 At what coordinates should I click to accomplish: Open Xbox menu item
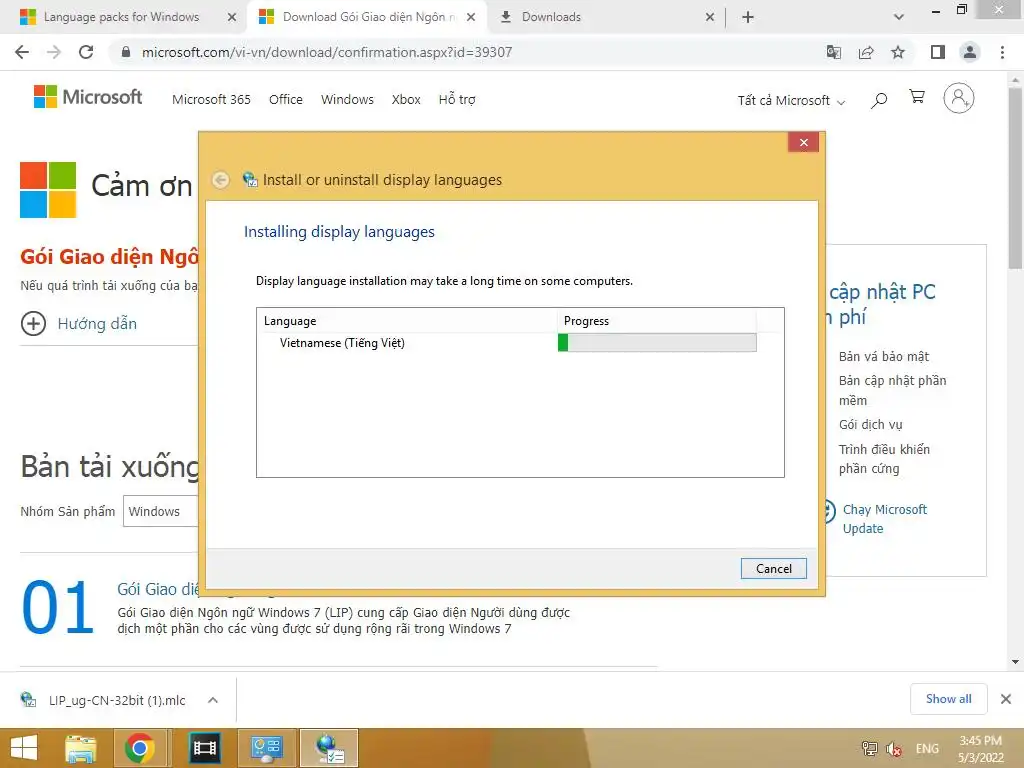coord(406,99)
